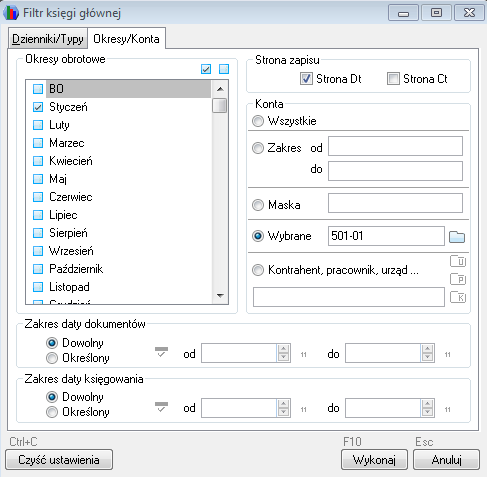Toggle the Strona Dt checkbox
The height and width of the screenshot is (477, 487).
click(x=306, y=79)
